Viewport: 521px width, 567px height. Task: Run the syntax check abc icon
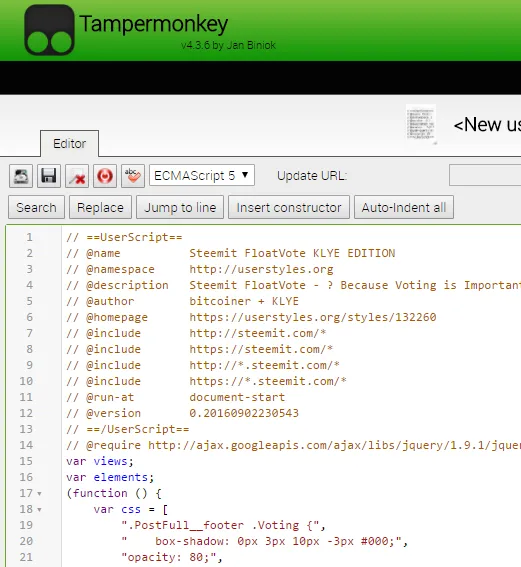133,176
